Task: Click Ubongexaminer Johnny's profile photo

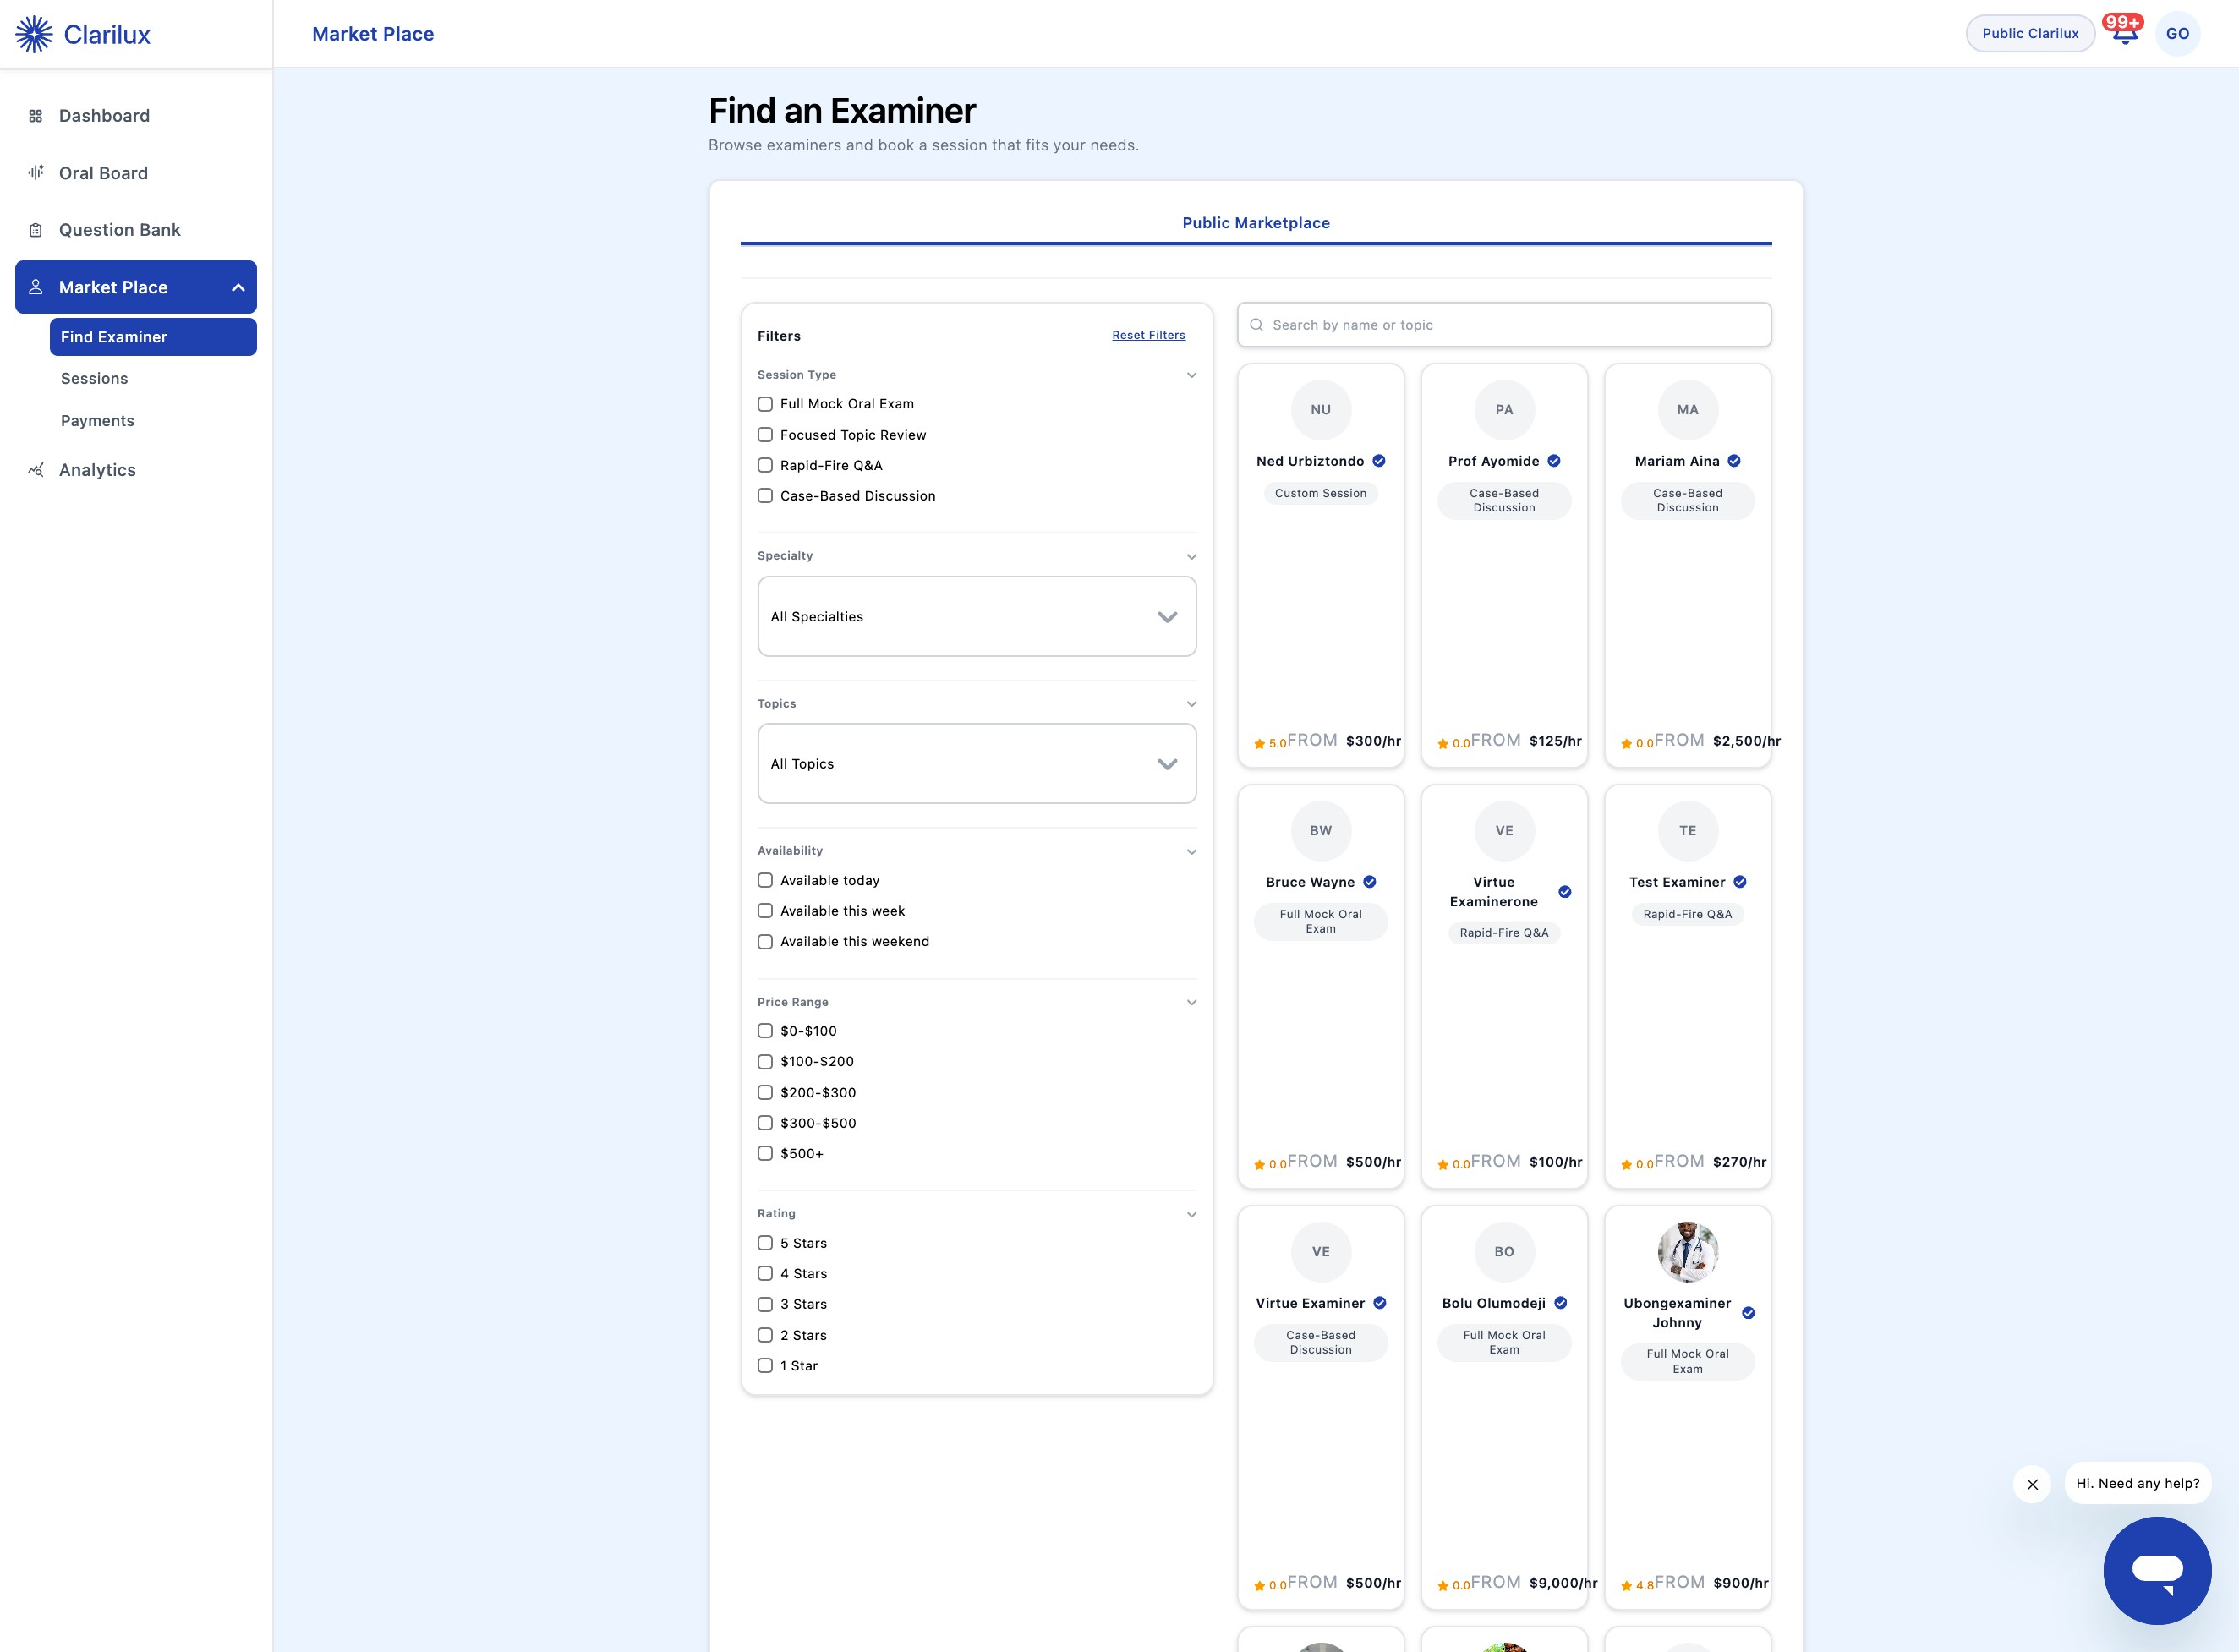Action: [x=1688, y=1252]
